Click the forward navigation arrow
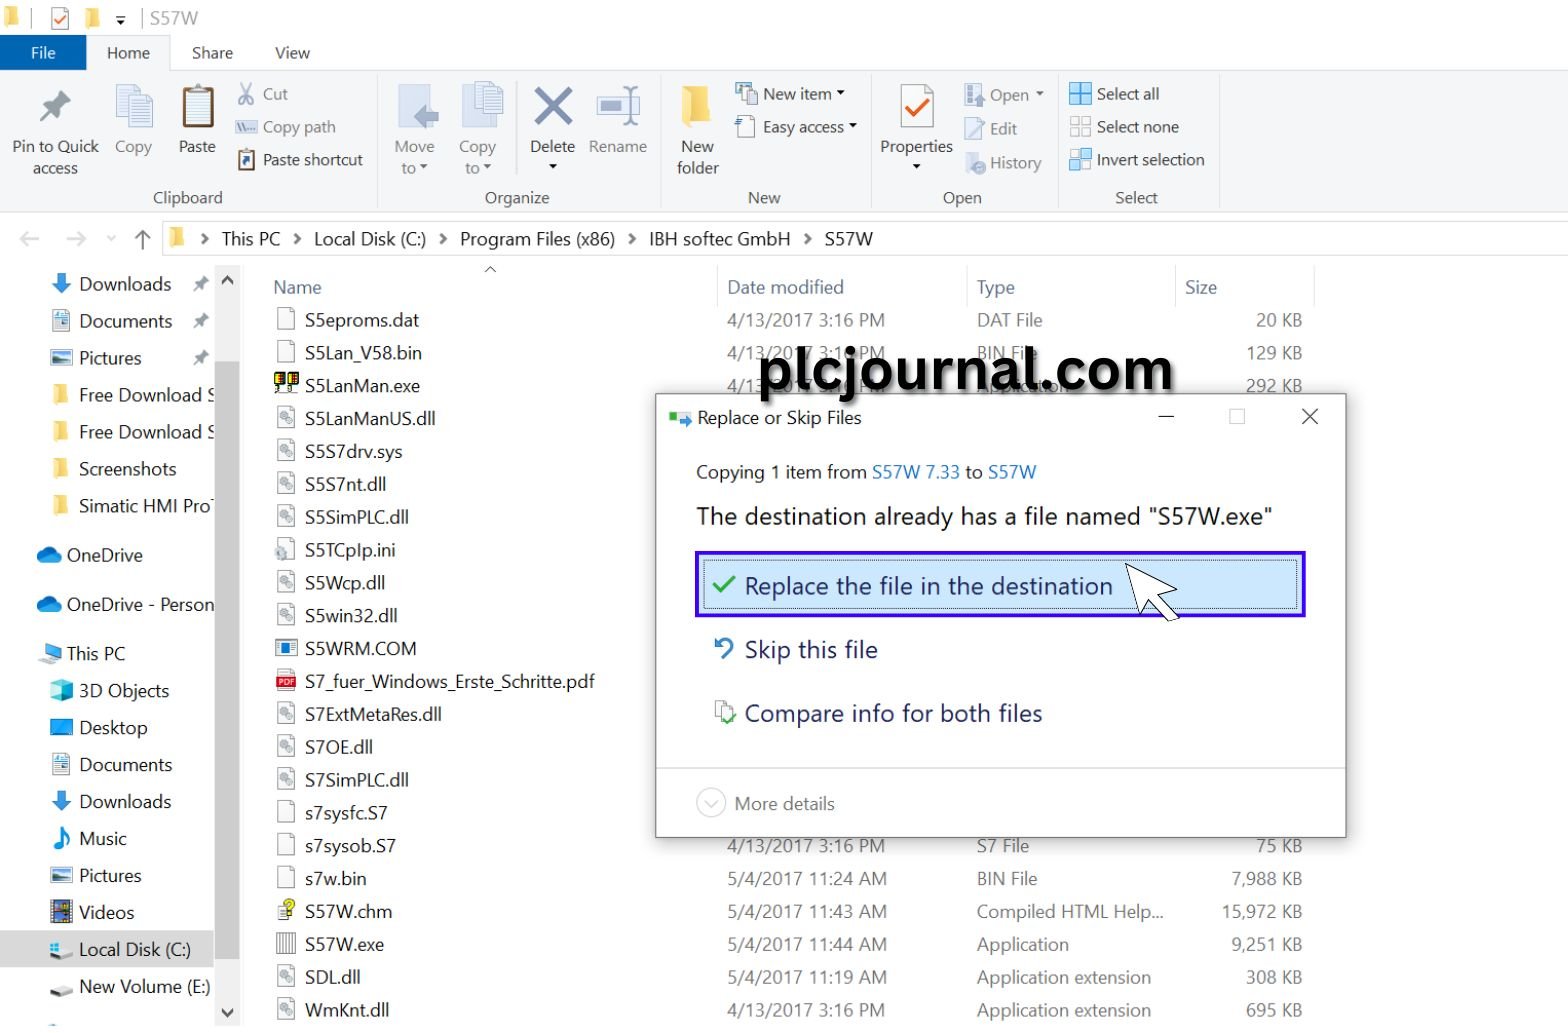The height and width of the screenshot is (1033, 1568). coord(76,239)
